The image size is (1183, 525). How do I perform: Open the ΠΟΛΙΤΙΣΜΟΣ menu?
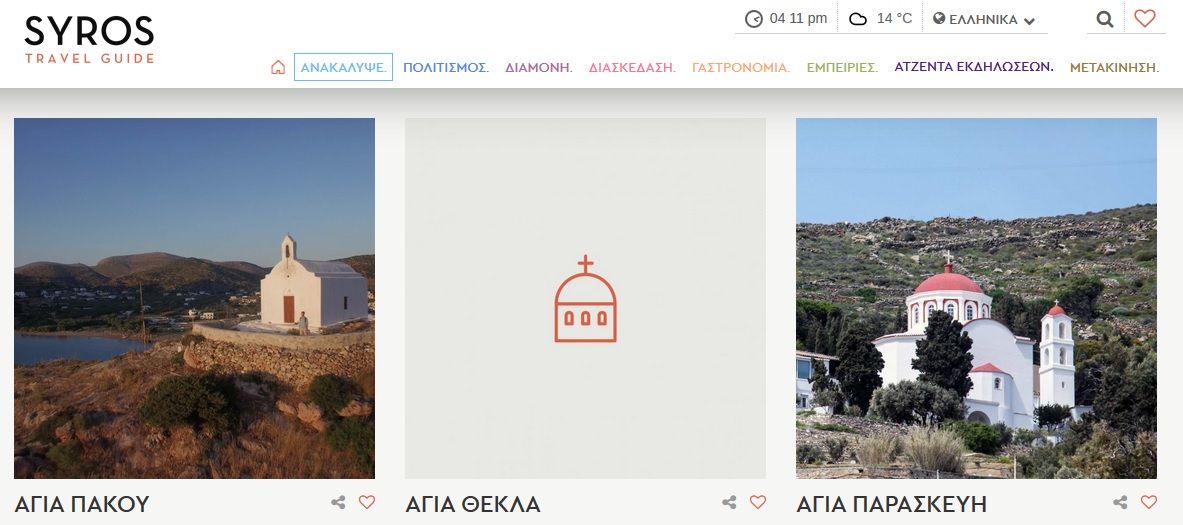445,68
